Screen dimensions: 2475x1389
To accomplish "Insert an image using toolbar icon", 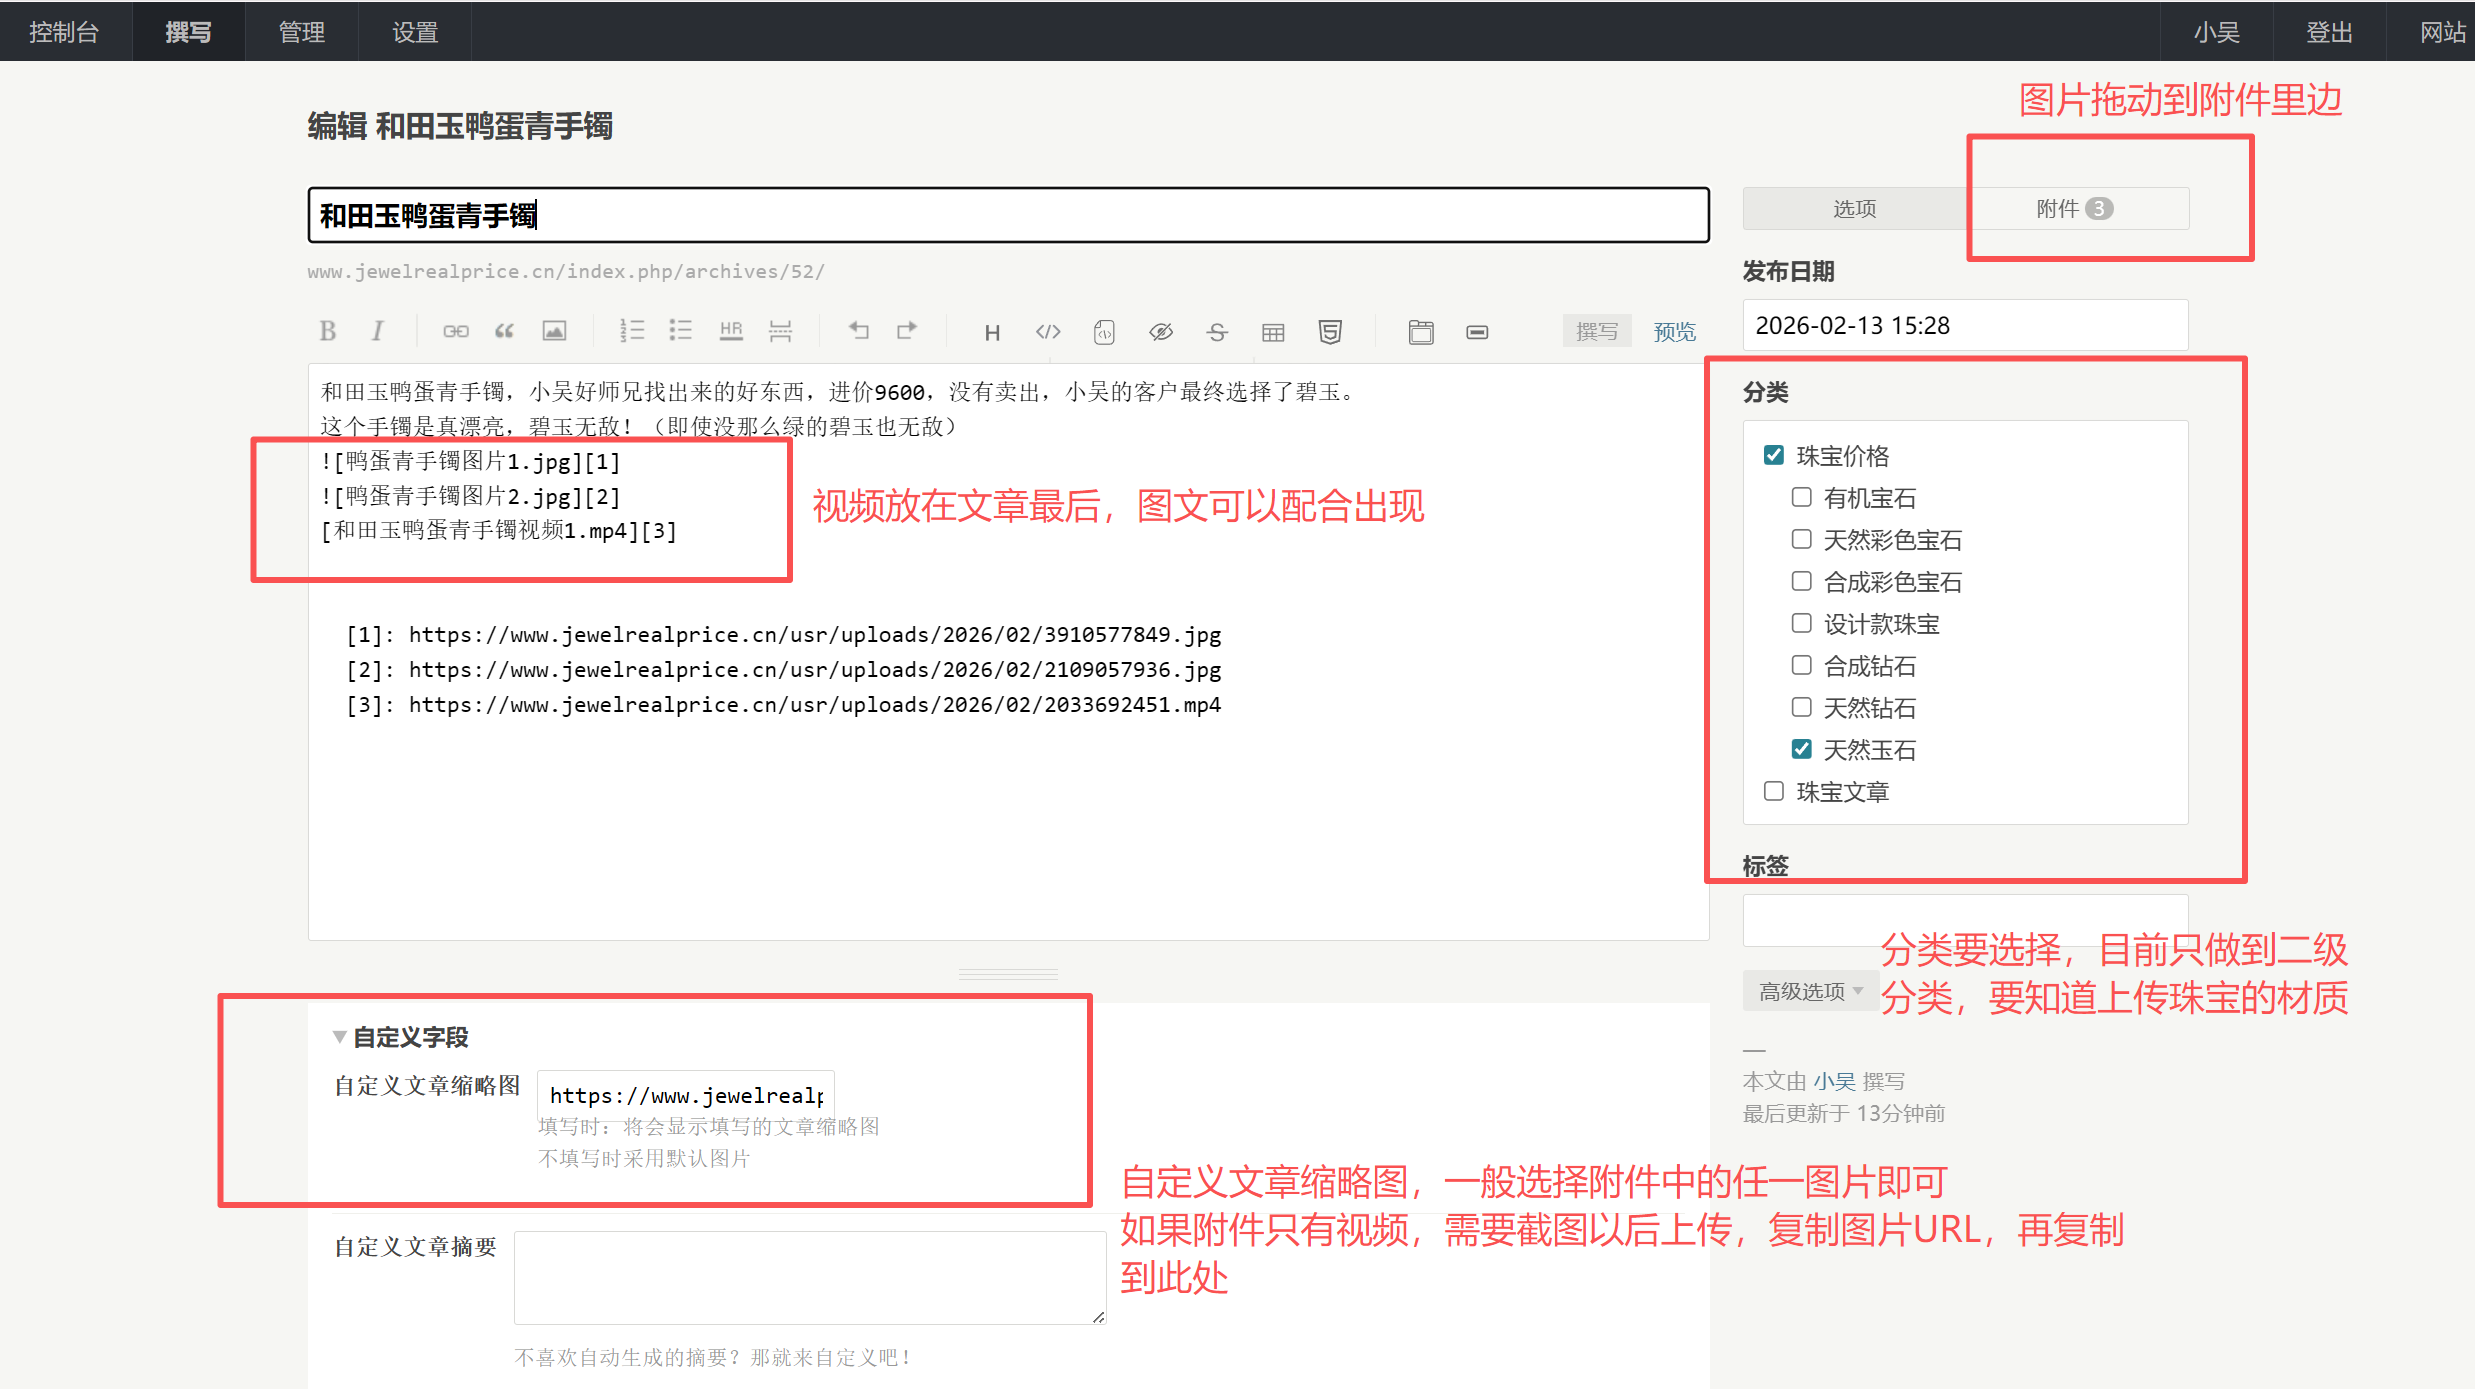I will click(554, 331).
